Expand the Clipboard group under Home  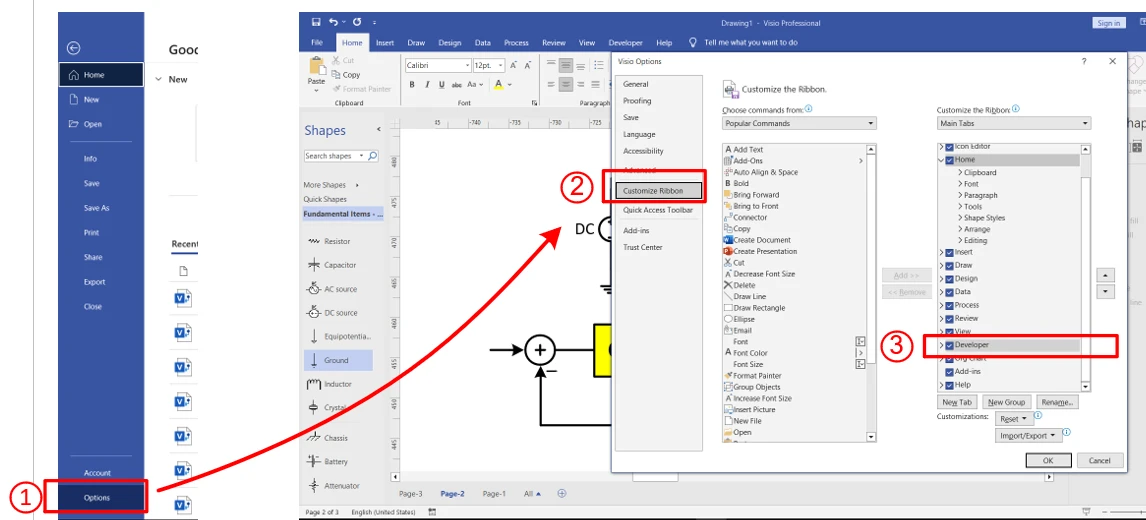[x=960, y=173]
